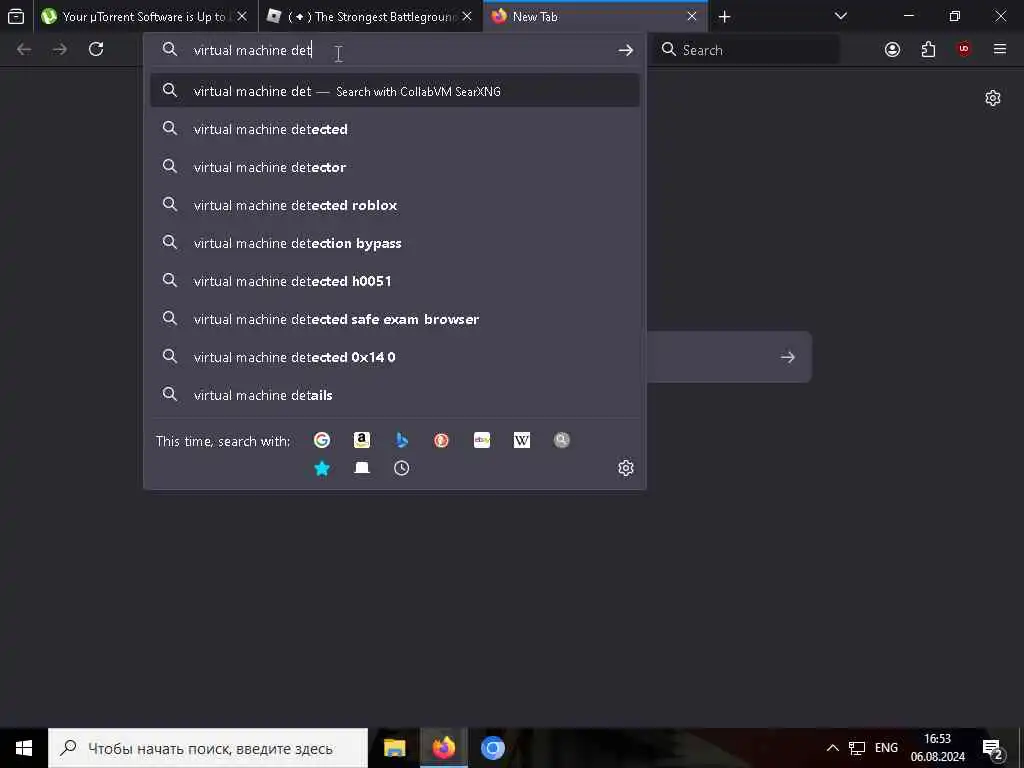This screenshot has height=768, width=1024.
Task: Open search settings gear in dropdown
Action: coord(626,468)
